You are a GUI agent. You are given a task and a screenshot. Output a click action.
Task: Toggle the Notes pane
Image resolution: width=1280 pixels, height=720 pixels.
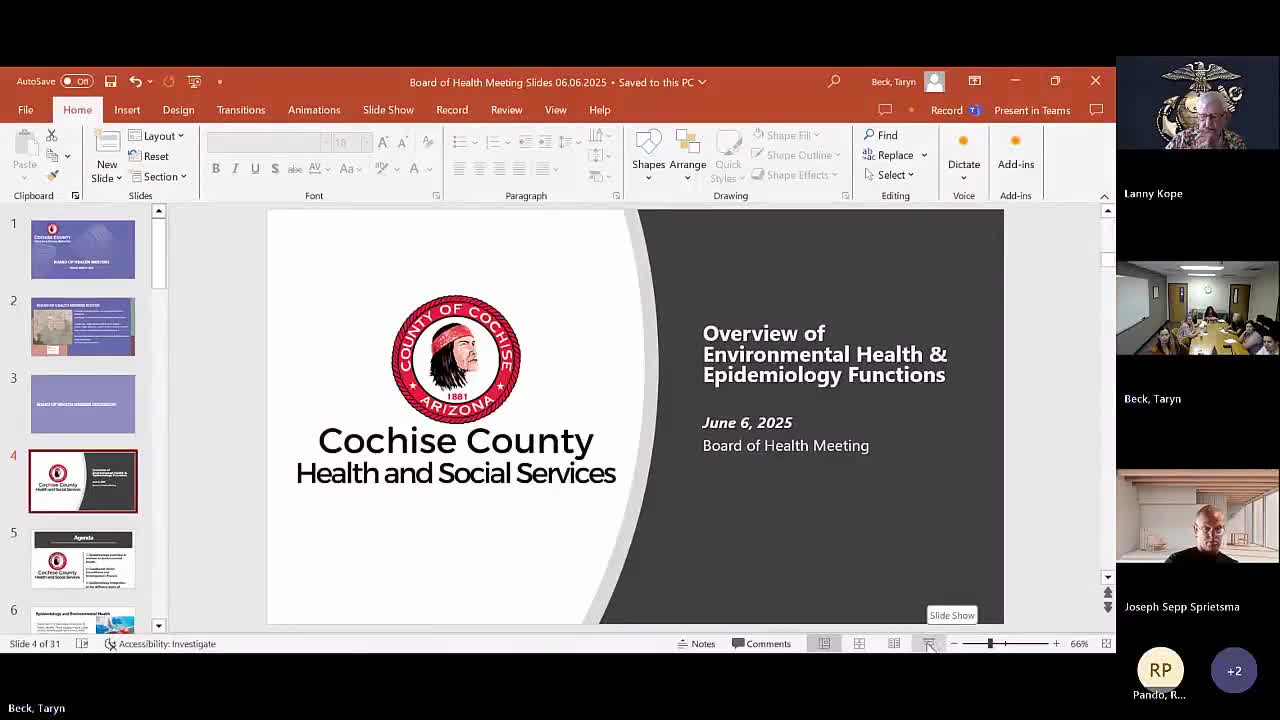coord(696,644)
